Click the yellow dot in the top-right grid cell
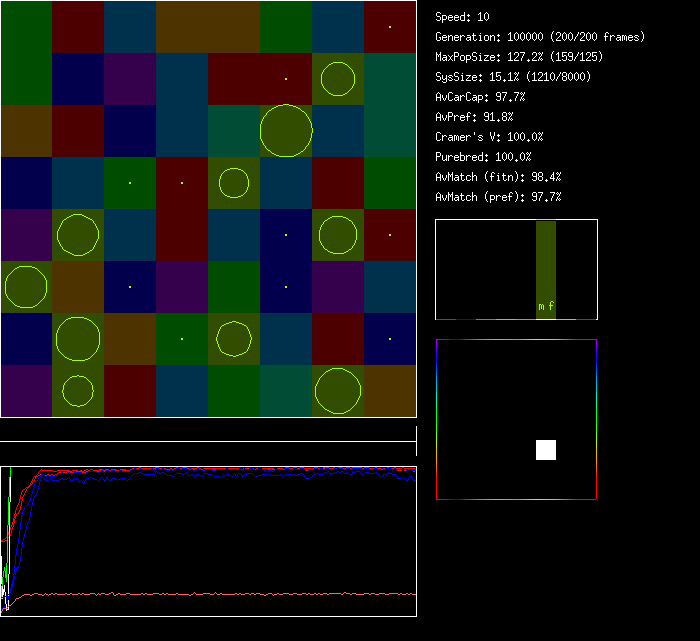 tap(390, 27)
